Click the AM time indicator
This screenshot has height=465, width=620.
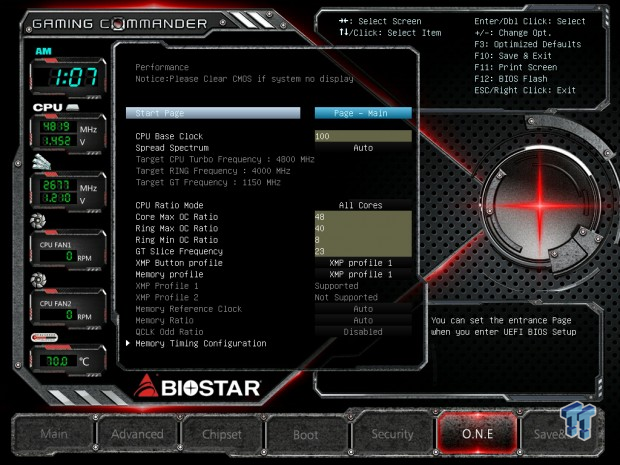coord(43,51)
